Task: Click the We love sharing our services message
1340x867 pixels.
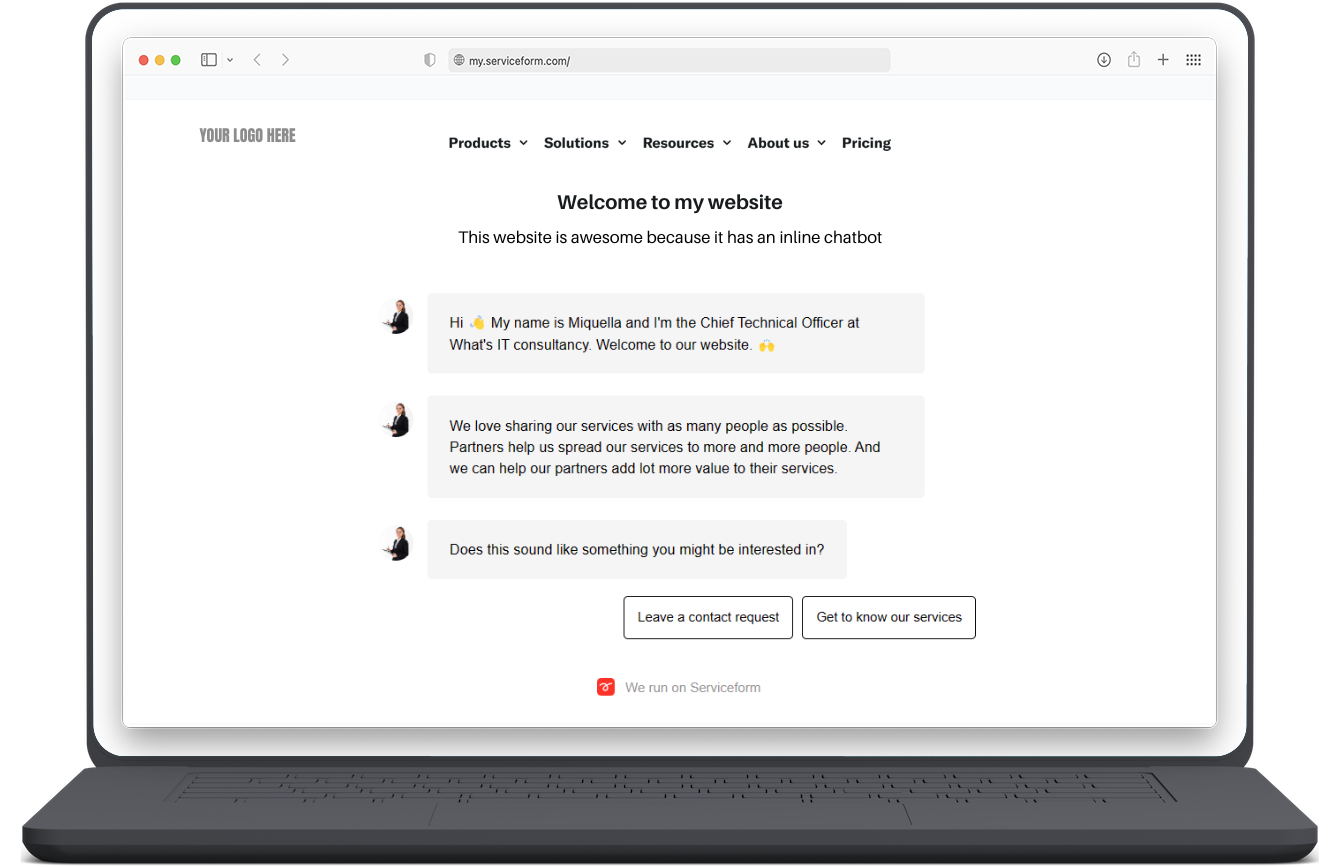Action: [676, 447]
